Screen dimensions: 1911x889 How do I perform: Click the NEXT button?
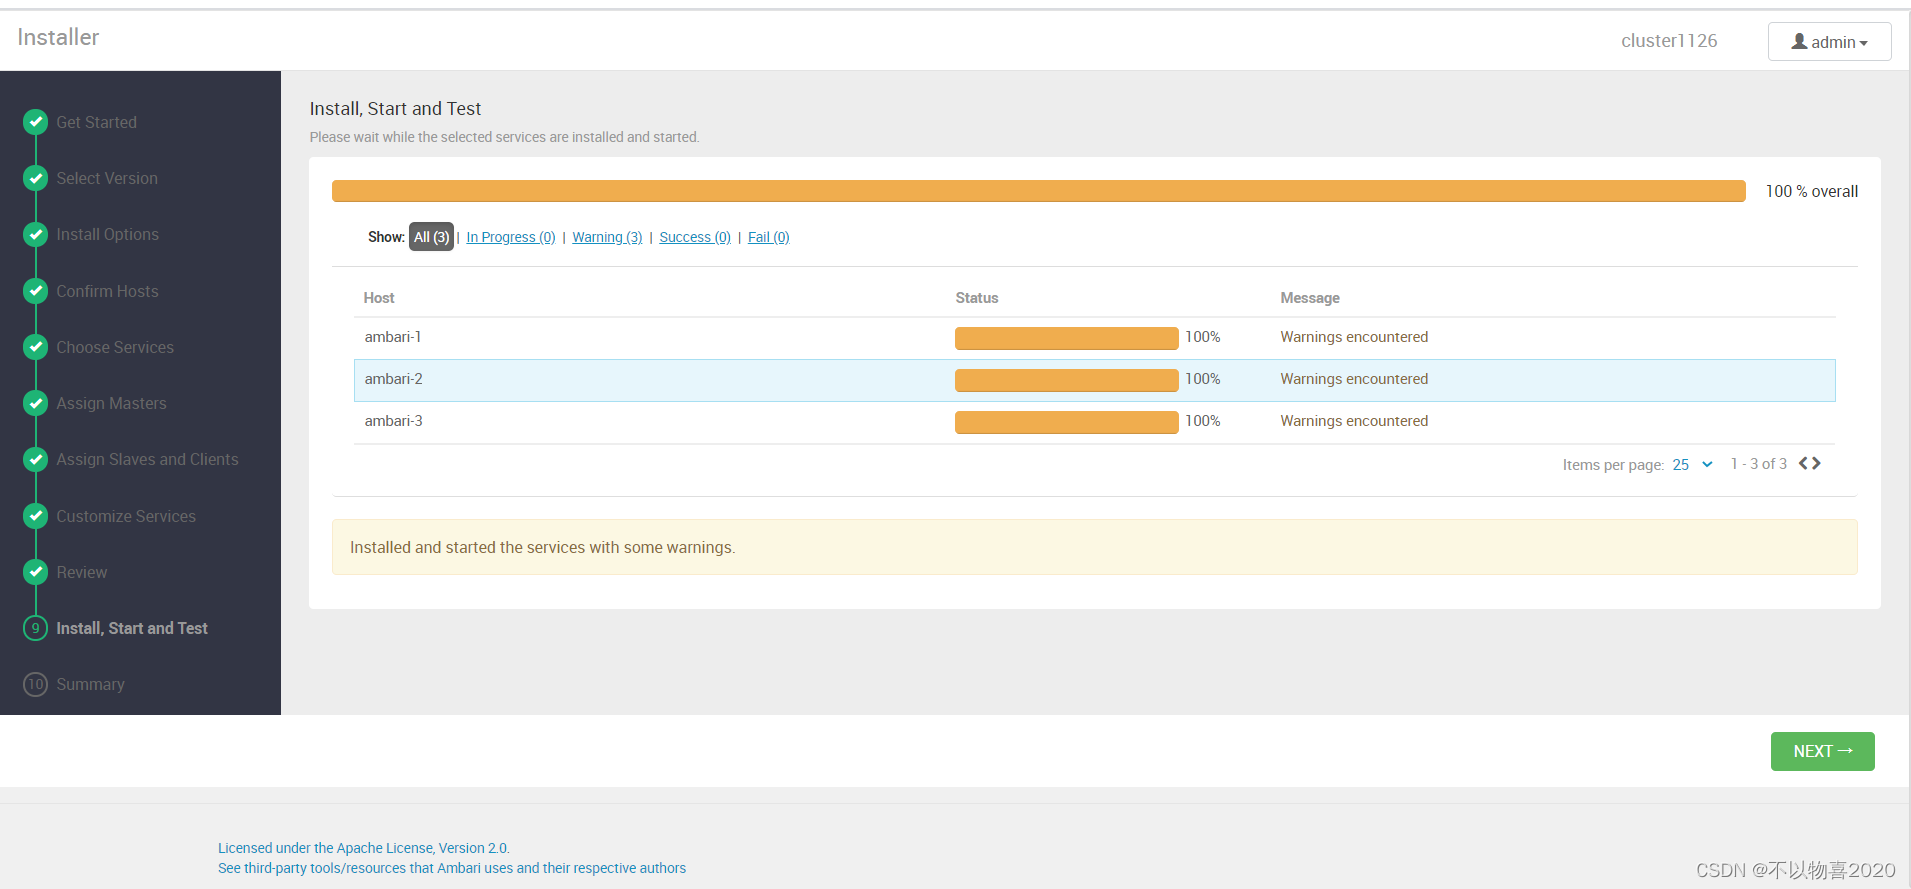click(1822, 751)
